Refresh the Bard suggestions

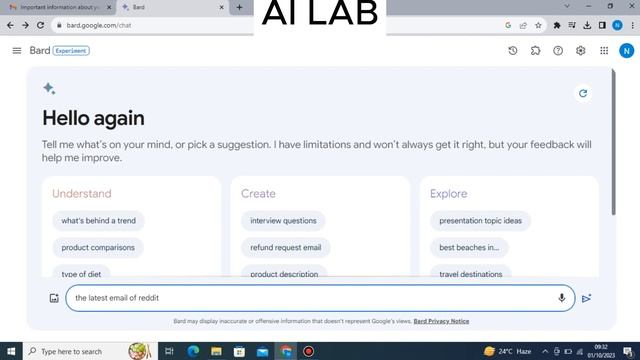[x=583, y=93]
